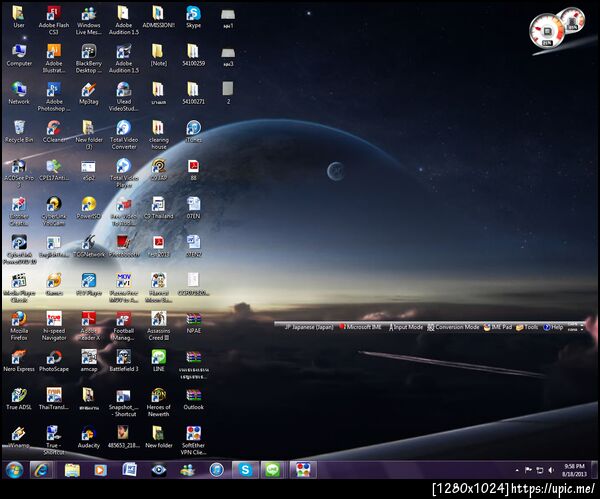Select the Mp3tag desktop icon
Viewport: 600px width, 499px height.
(x=89, y=93)
